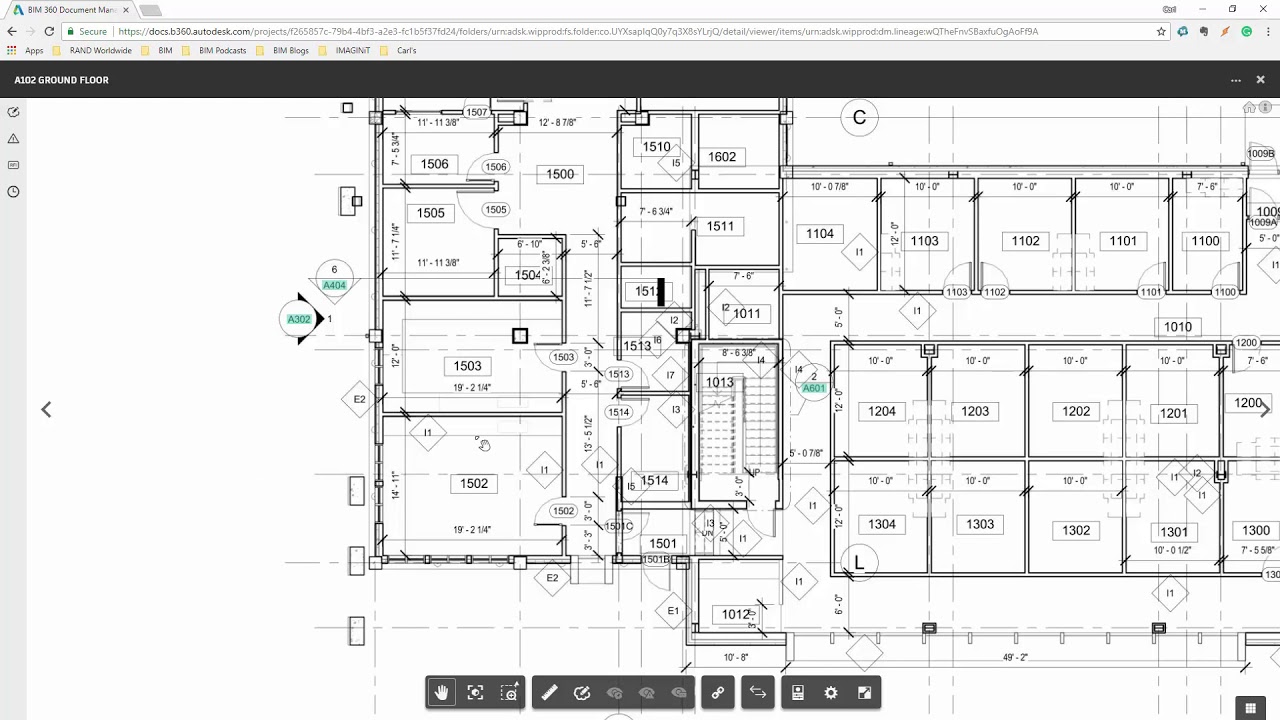Open the Document Browser sheet panel
1280x720 pixels.
(x=798, y=693)
